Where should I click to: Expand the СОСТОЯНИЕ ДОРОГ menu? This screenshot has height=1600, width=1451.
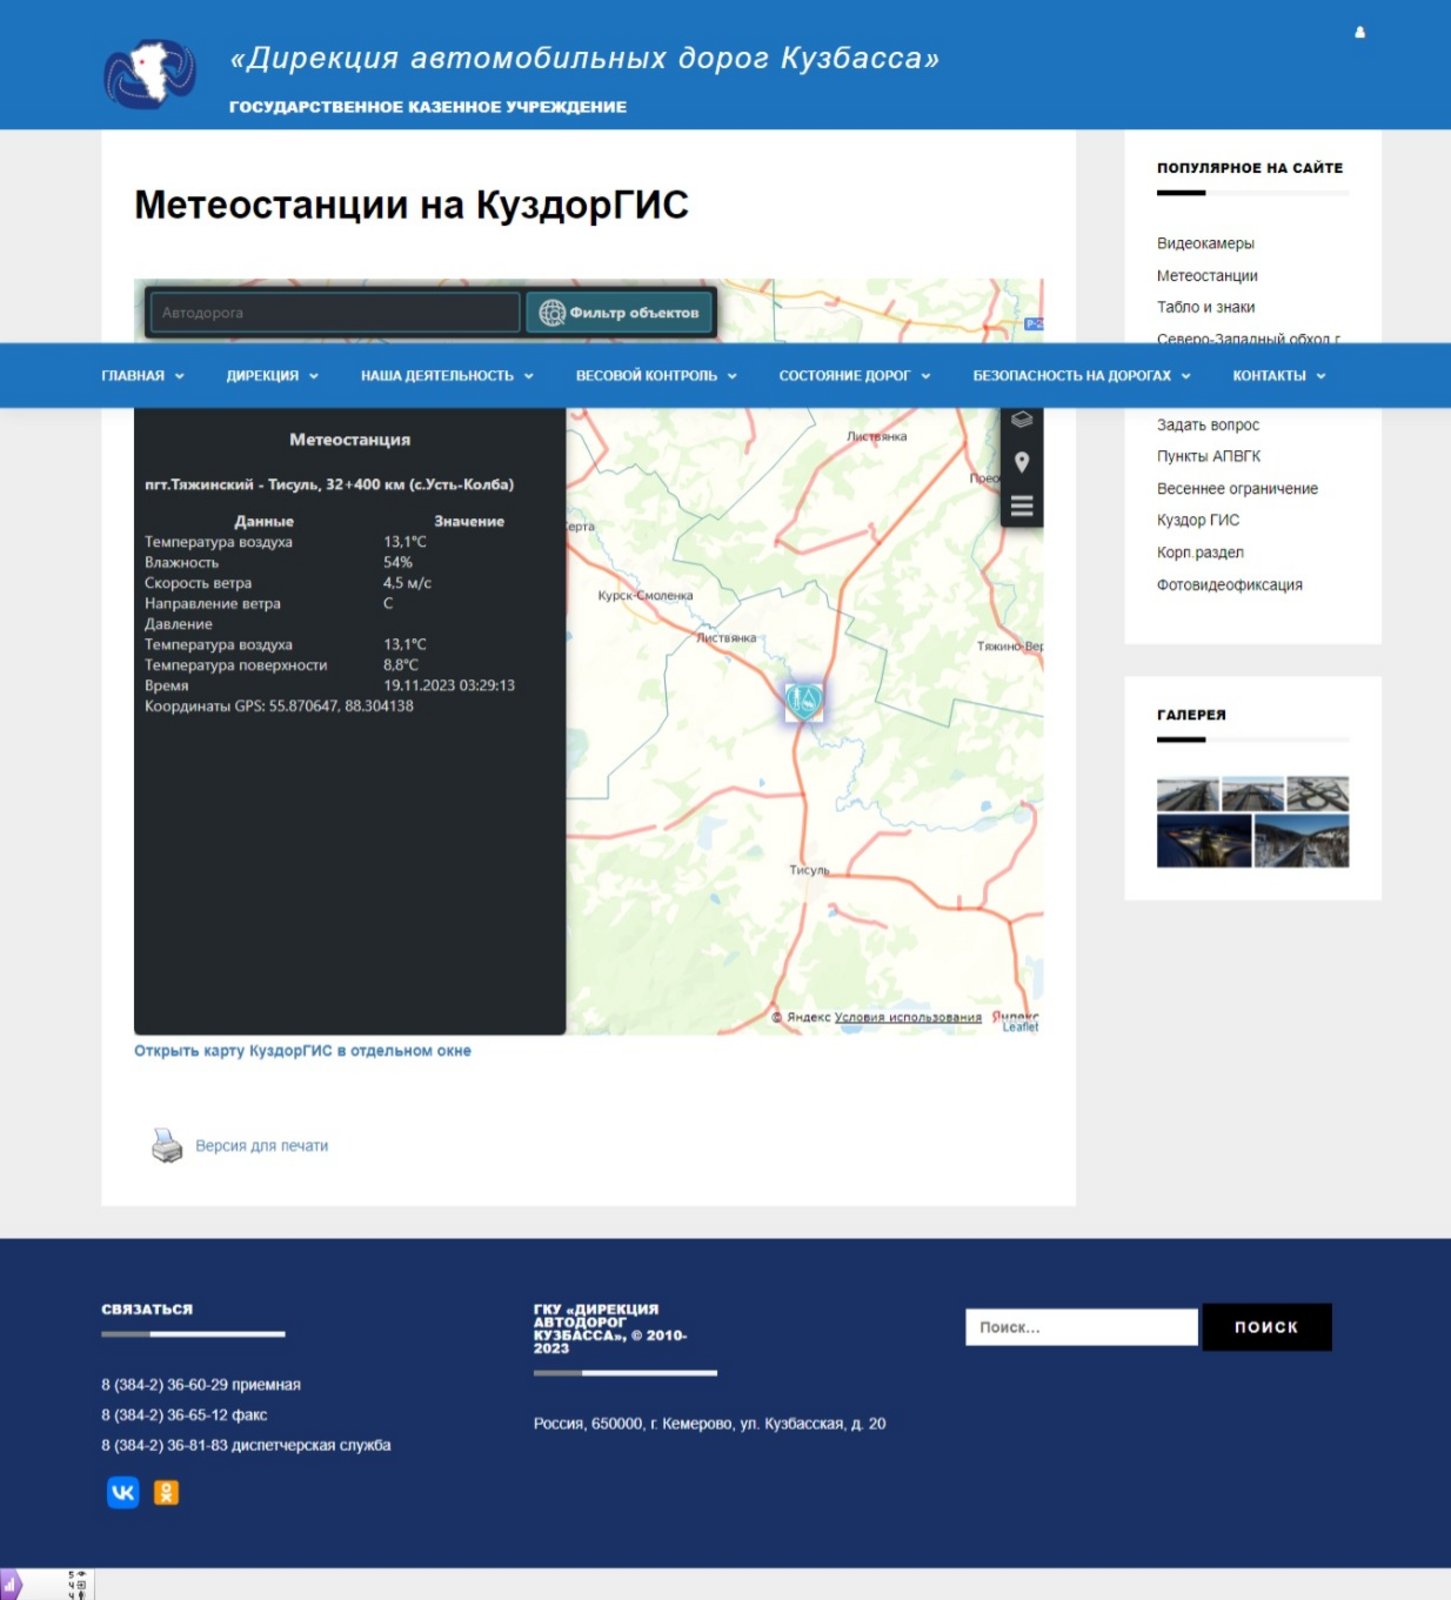coord(855,376)
